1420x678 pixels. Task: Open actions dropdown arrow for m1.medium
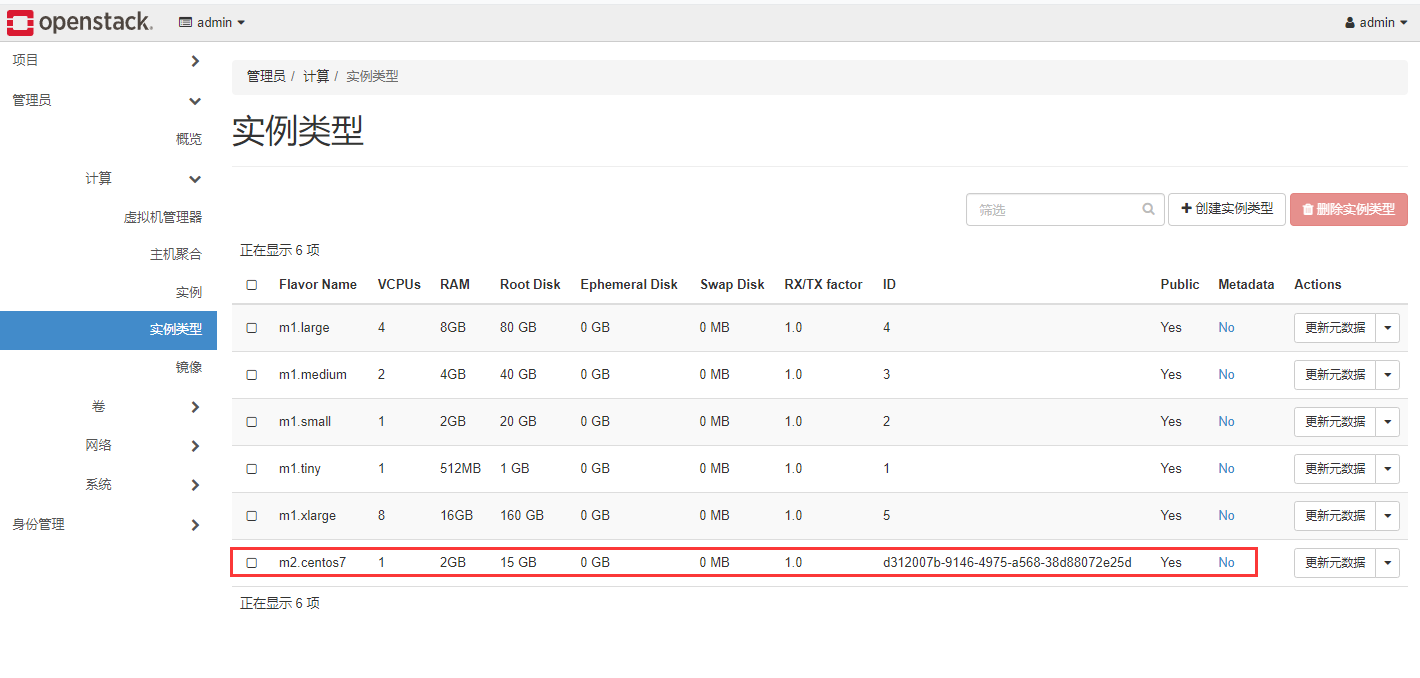(1388, 375)
